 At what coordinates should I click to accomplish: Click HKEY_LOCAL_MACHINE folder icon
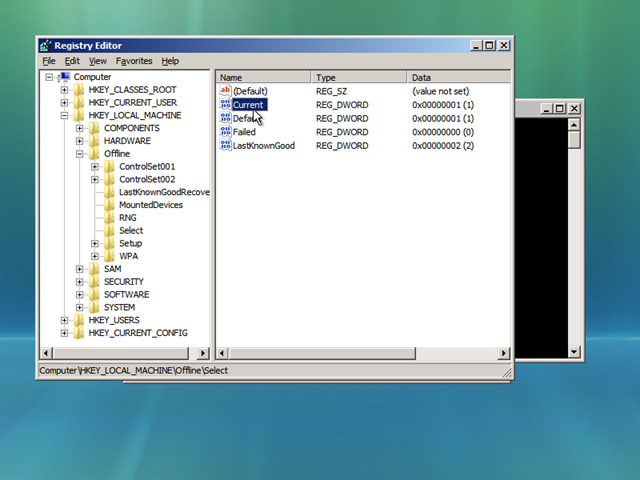[x=79, y=116]
